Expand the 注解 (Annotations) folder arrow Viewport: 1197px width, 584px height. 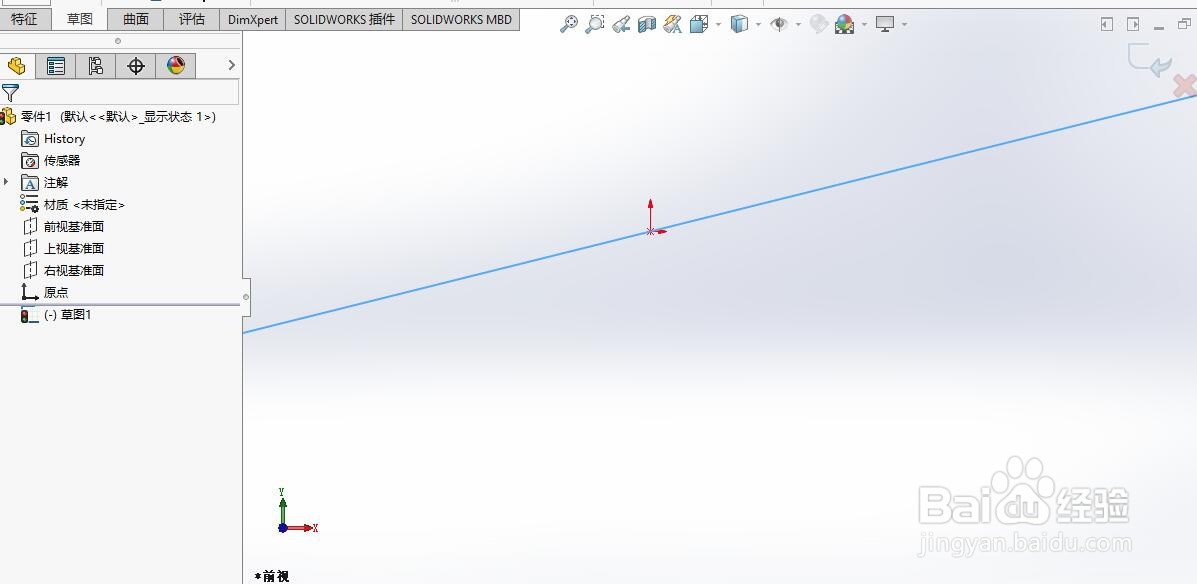coord(7,182)
